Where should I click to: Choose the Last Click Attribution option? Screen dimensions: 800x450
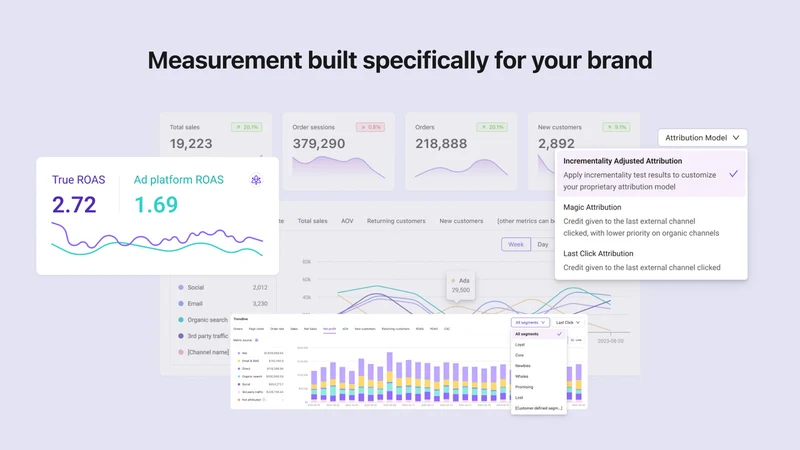[x=651, y=260]
